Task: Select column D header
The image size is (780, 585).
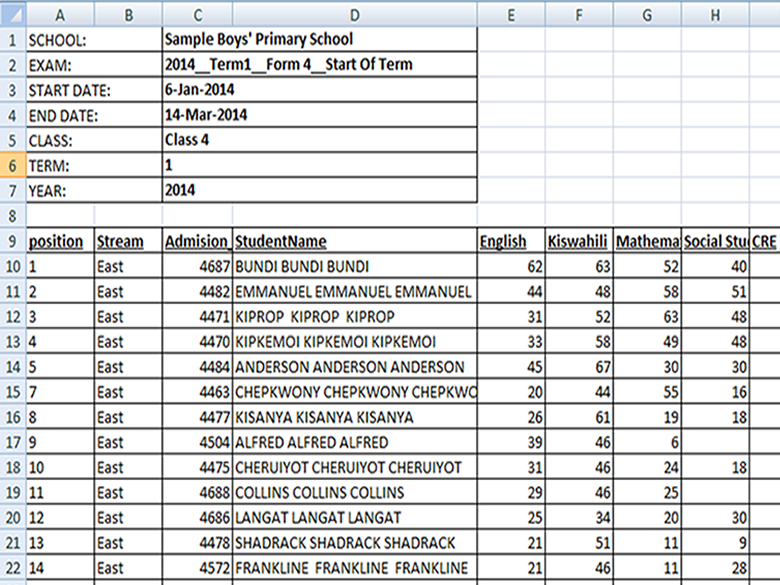Action: click(354, 14)
